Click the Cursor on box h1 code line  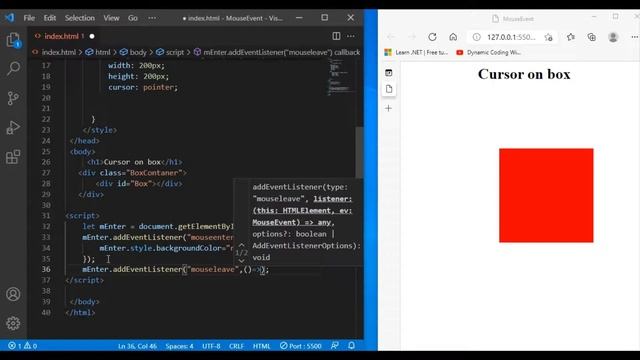coord(135,162)
